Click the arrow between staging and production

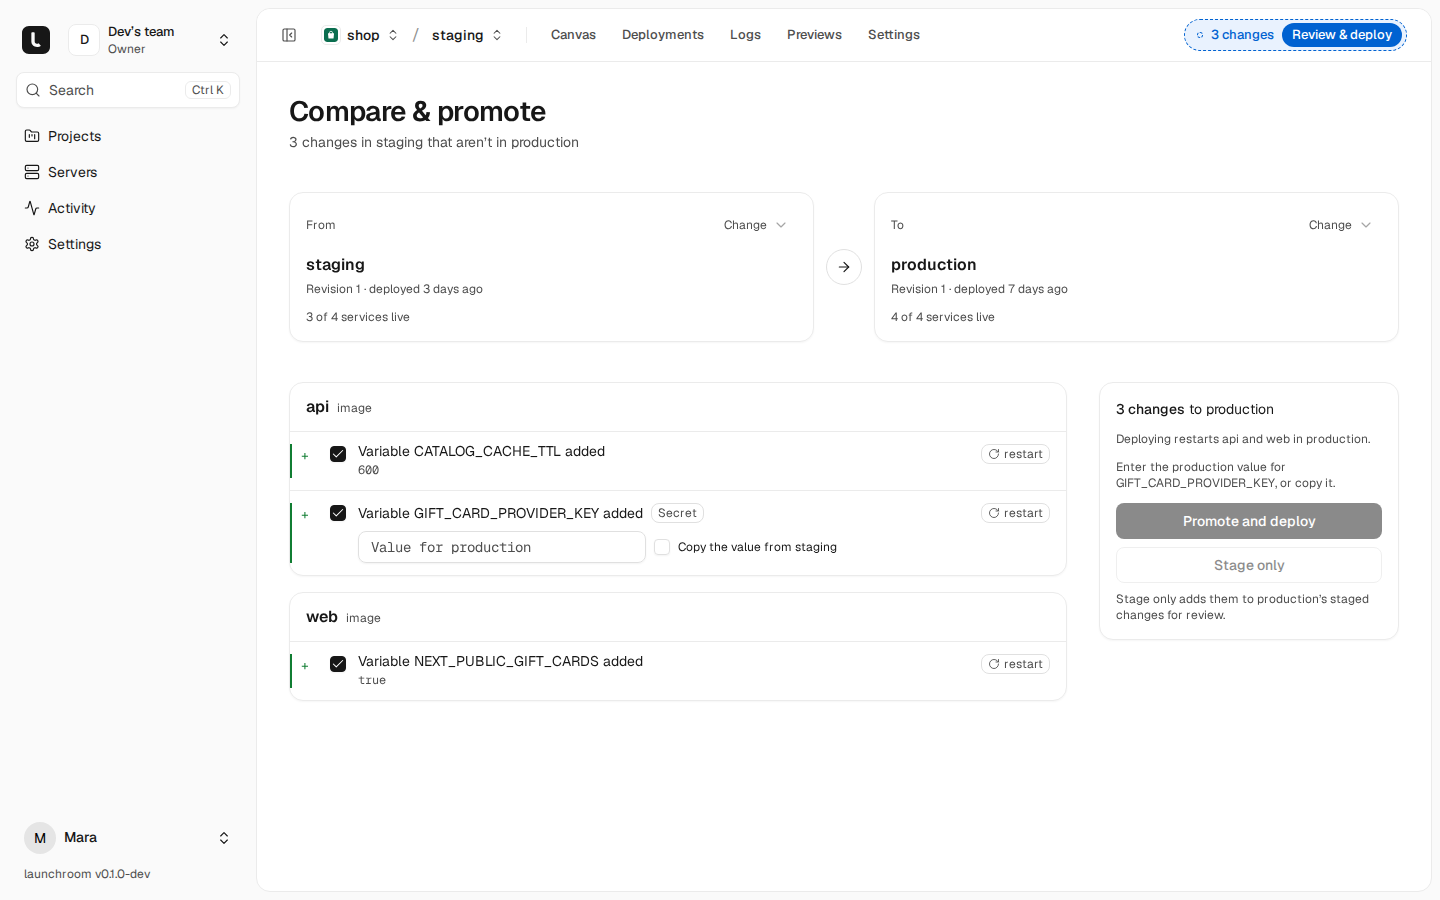point(844,267)
